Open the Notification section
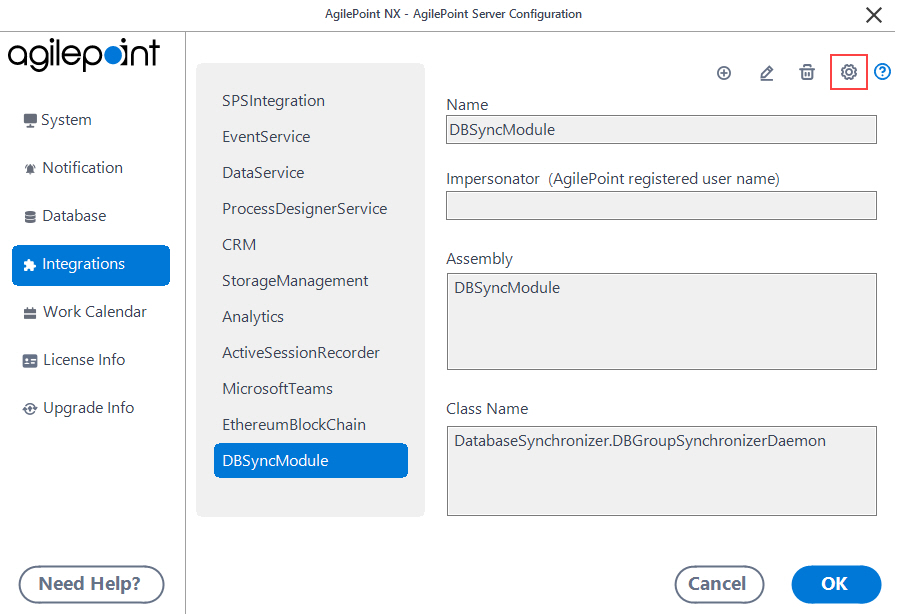 click(73, 168)
